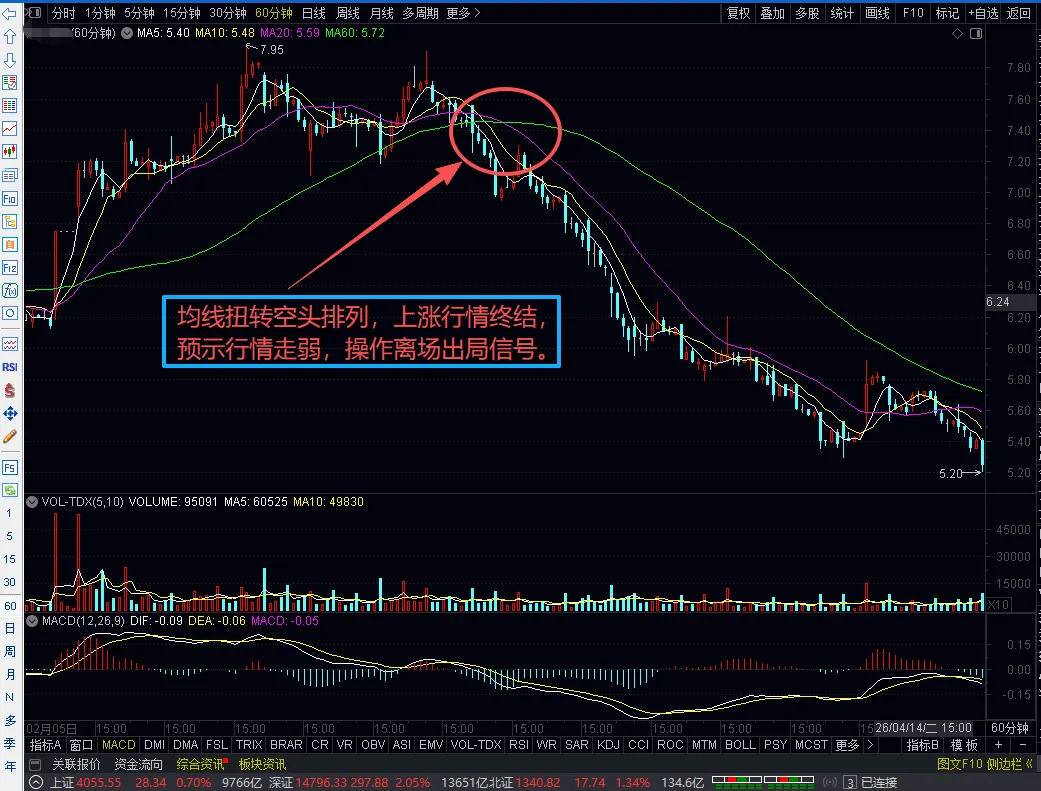Click the red dollar-sign icon in sidebar

coord(10,391)
